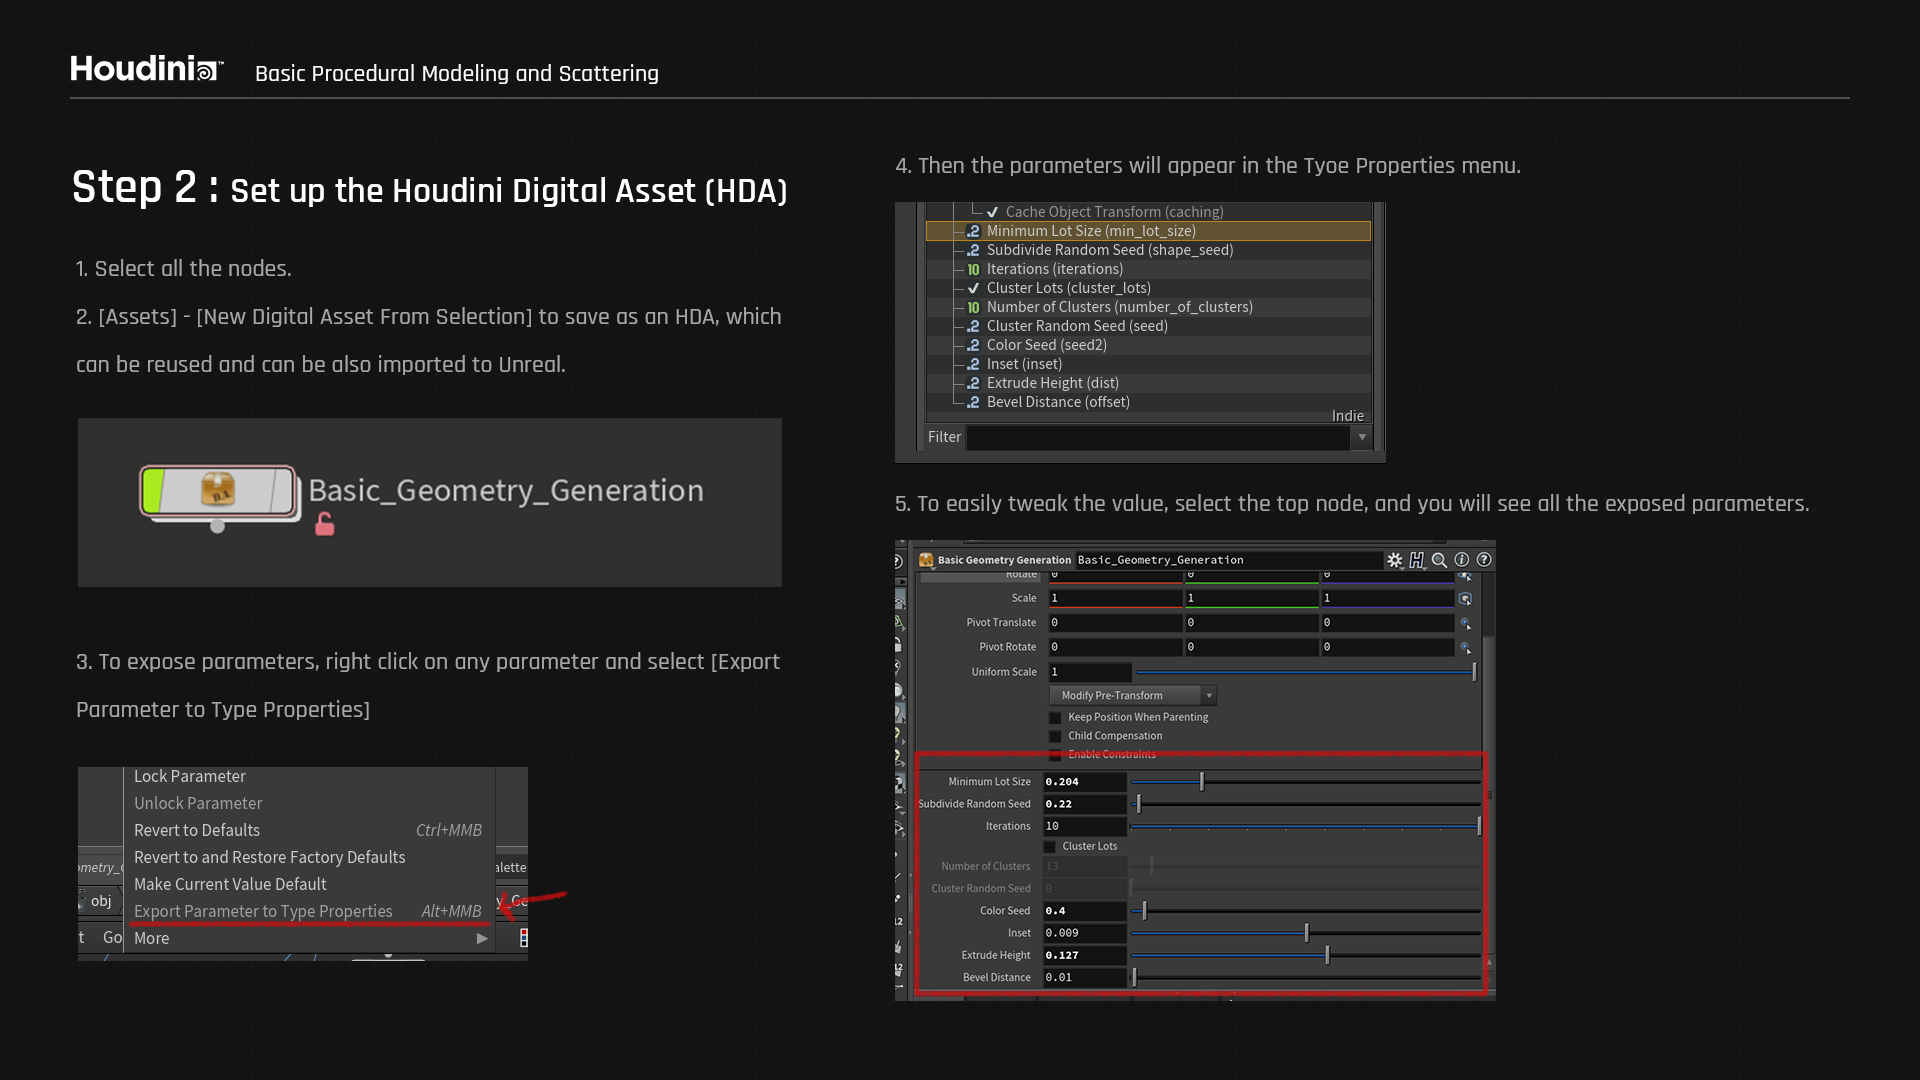Click float icon beside Bevel Distance

(x=973, y=402)
